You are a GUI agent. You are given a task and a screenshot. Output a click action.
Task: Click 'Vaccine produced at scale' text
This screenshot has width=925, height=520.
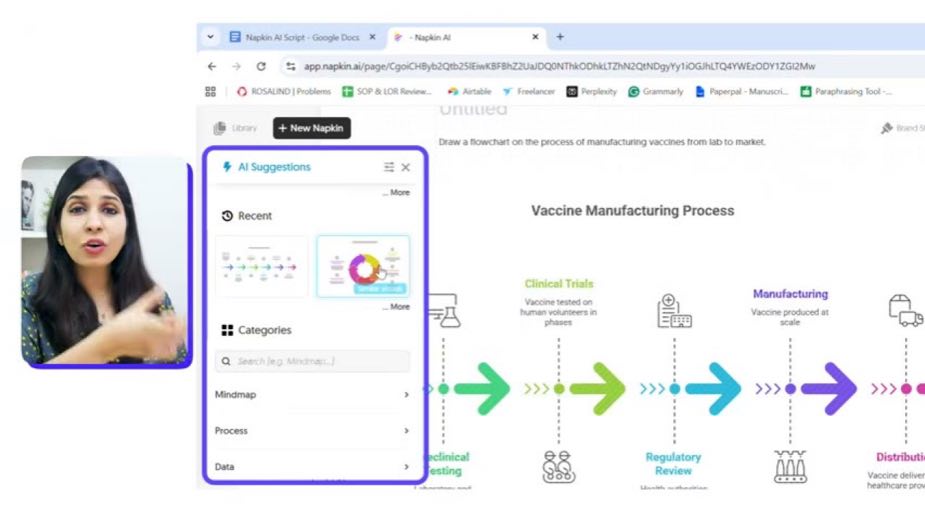tap(790, 317)
